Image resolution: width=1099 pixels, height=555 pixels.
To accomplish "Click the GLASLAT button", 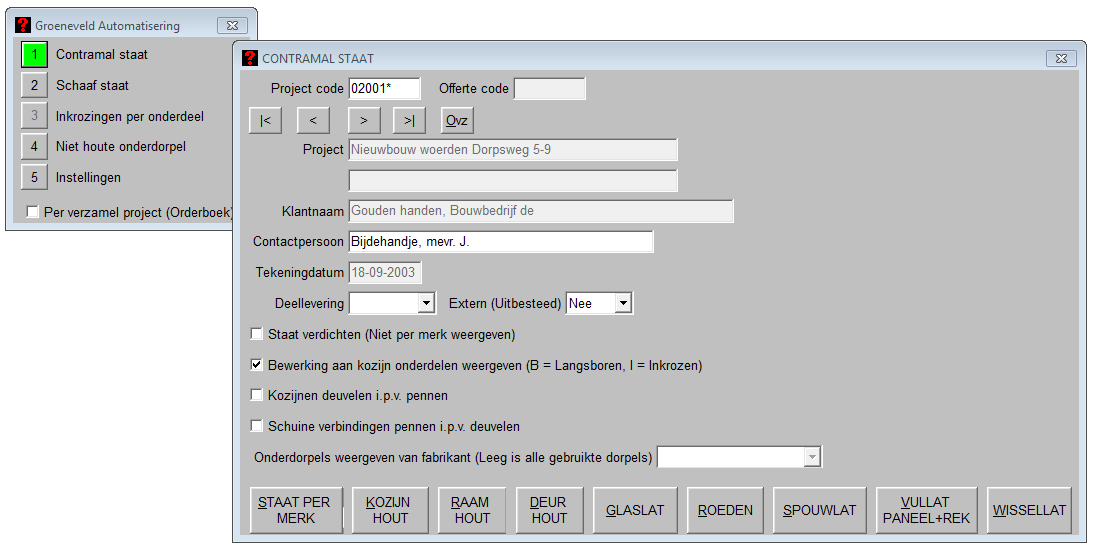I will coord(634,510).
